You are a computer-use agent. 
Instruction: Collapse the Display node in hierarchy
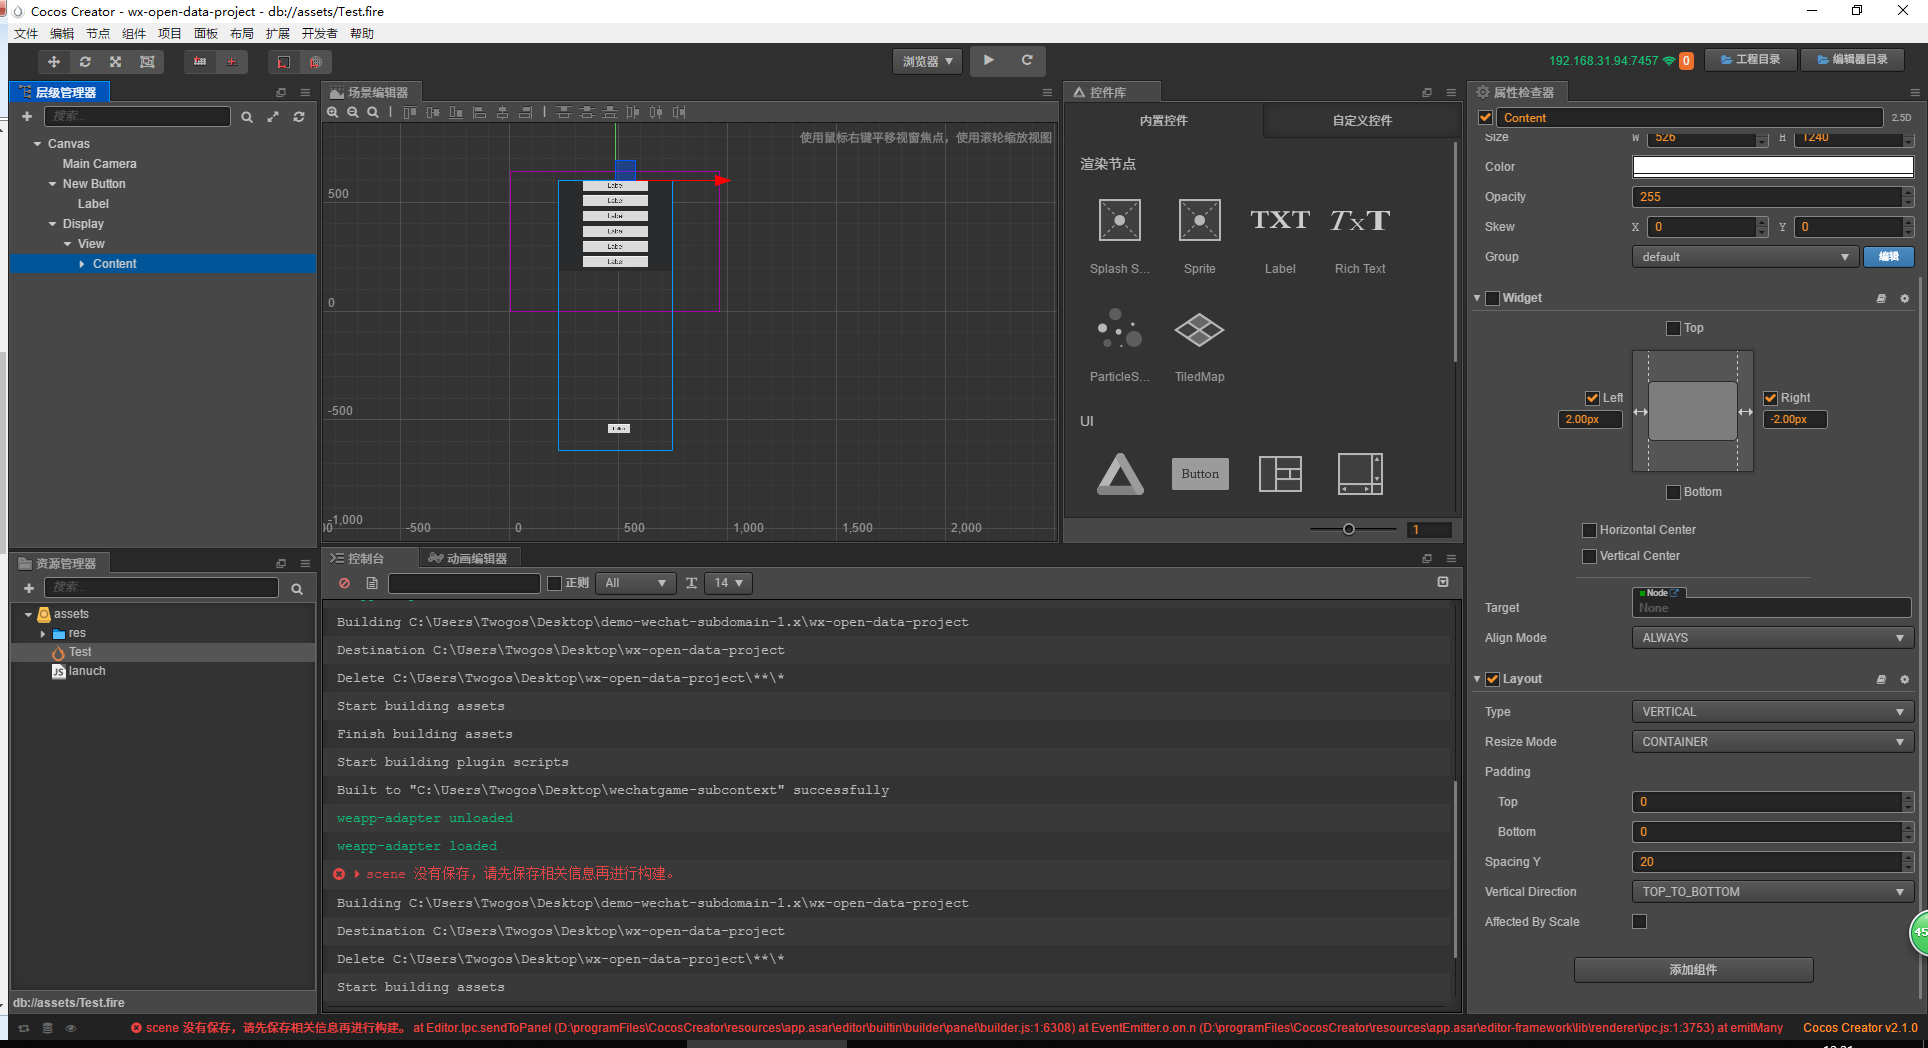53,224
